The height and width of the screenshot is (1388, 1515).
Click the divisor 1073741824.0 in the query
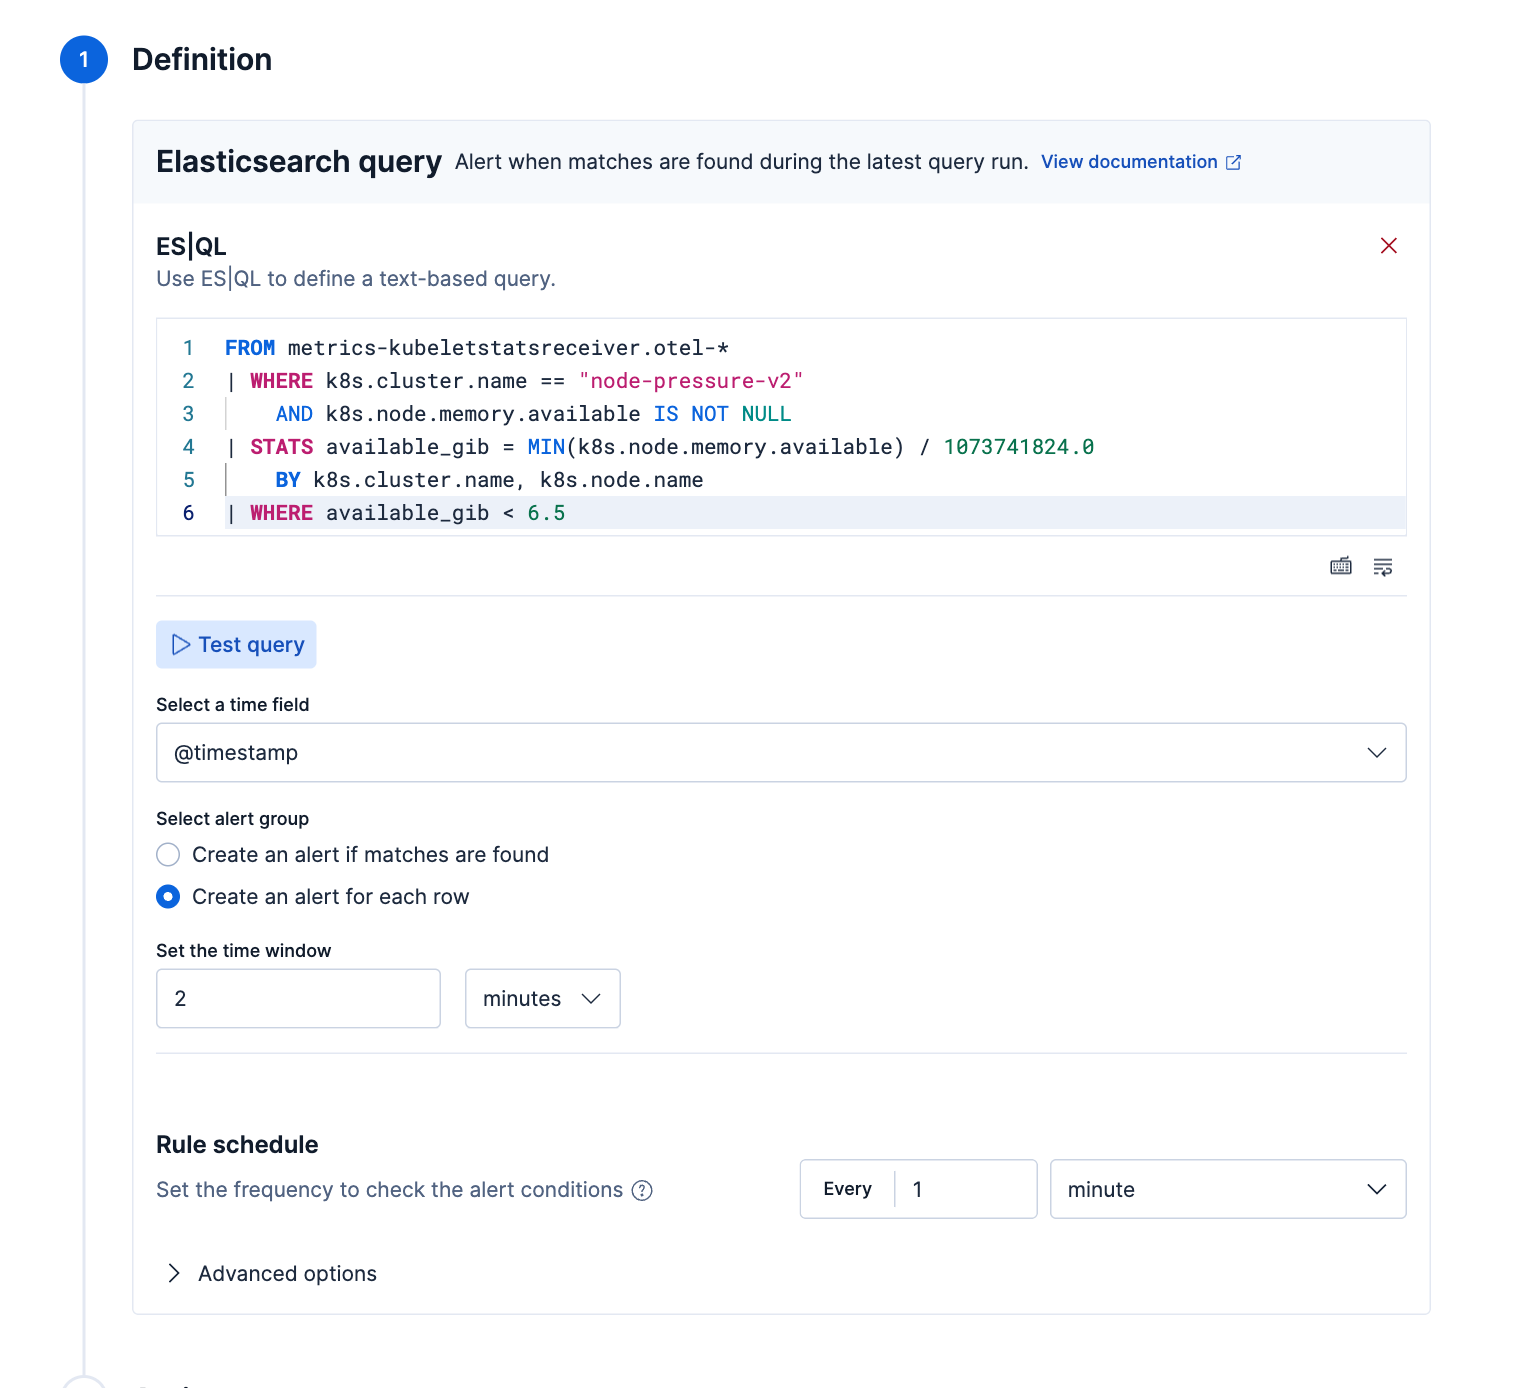[1019, 447]
